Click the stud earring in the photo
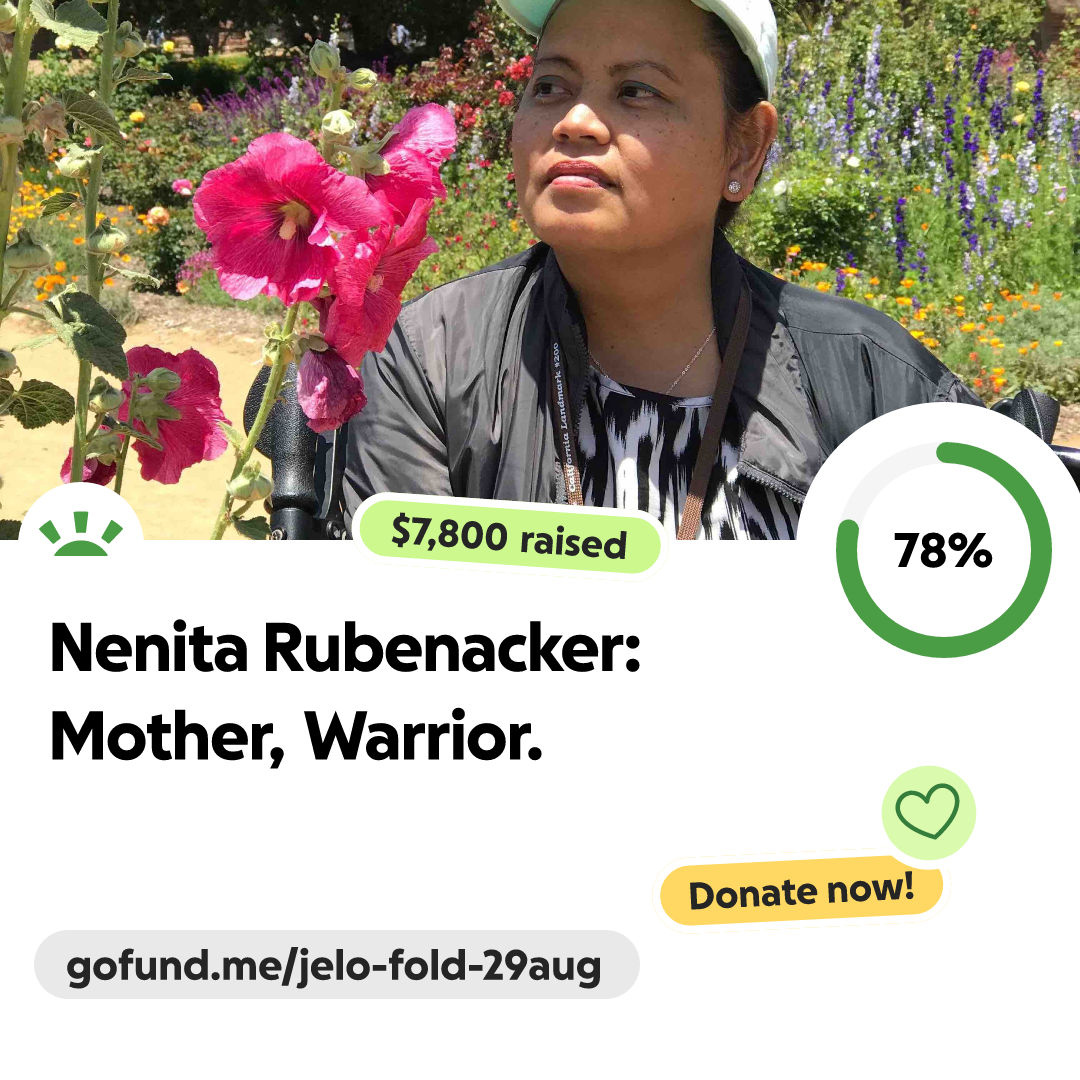The width and height of the screenshot is (1080, 1080). [x=734, y=187]
